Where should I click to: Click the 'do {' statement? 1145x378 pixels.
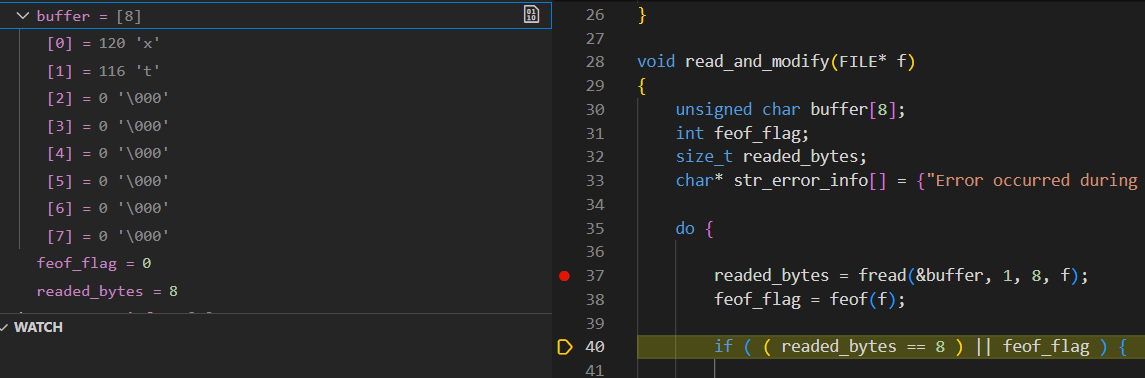[x=694, y=228]
